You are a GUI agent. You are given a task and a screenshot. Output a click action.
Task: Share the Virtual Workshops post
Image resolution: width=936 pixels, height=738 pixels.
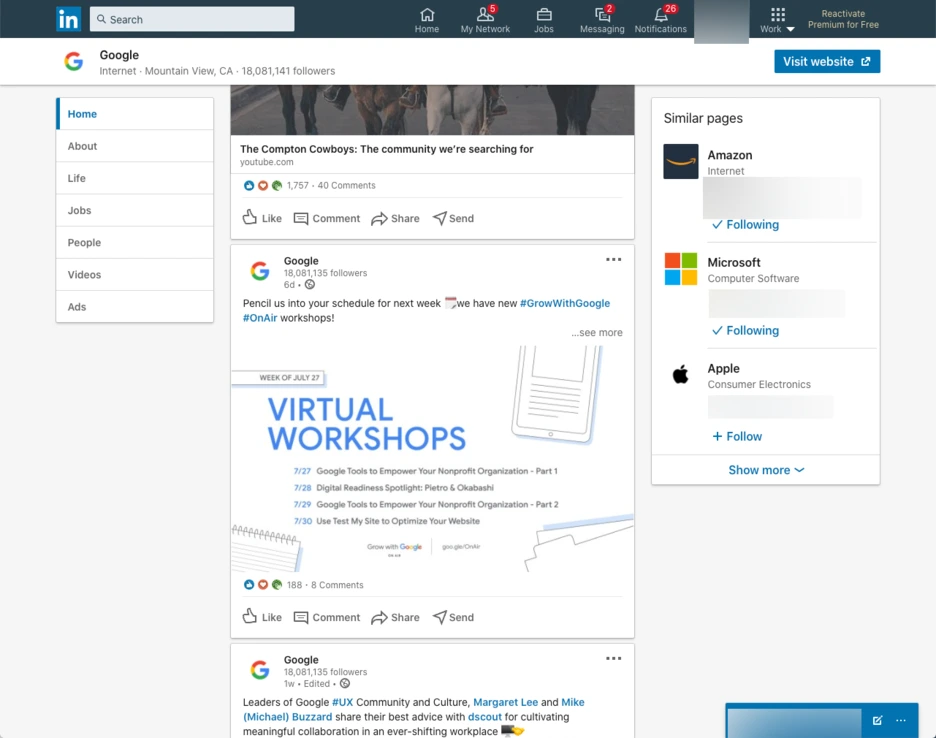(x=395, y=617)
